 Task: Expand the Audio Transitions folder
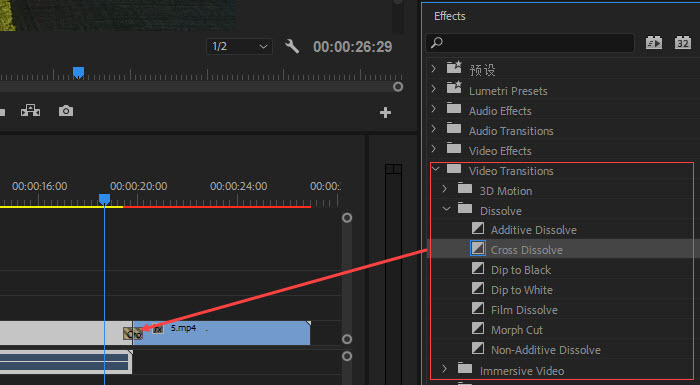tap(433, 129)
